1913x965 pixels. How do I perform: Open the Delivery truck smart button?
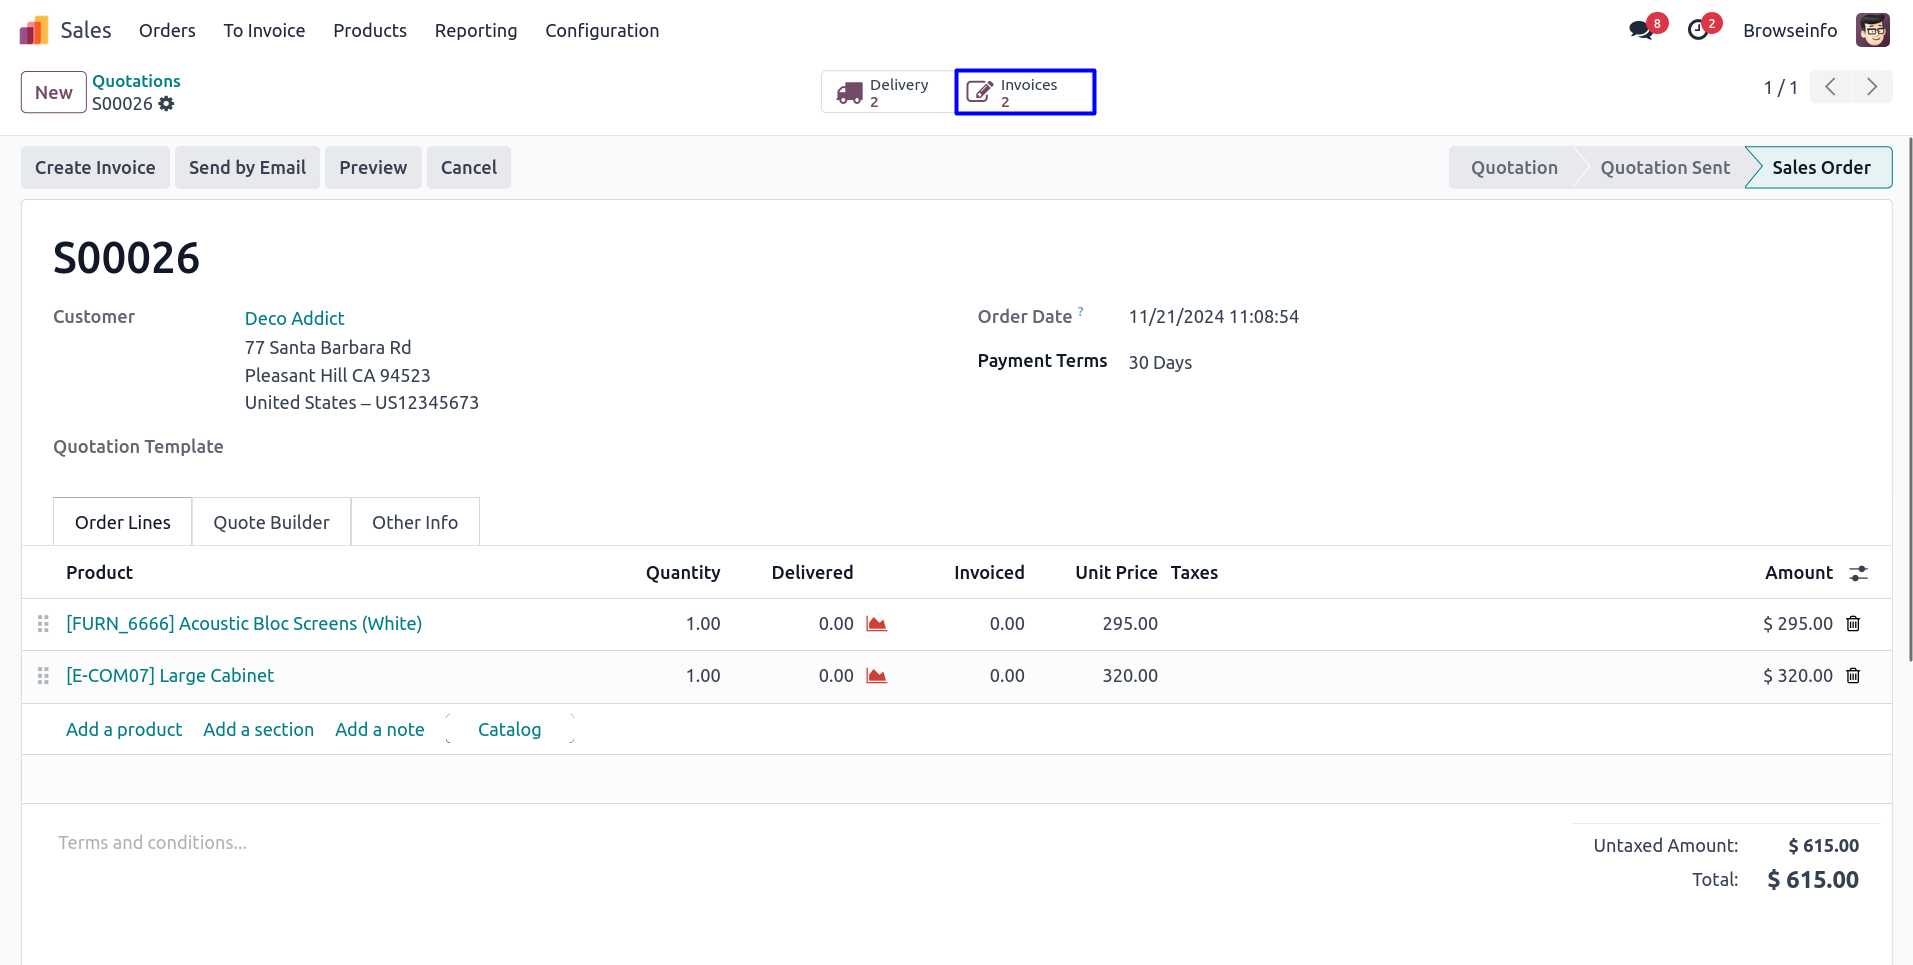(x=886, y=92)
